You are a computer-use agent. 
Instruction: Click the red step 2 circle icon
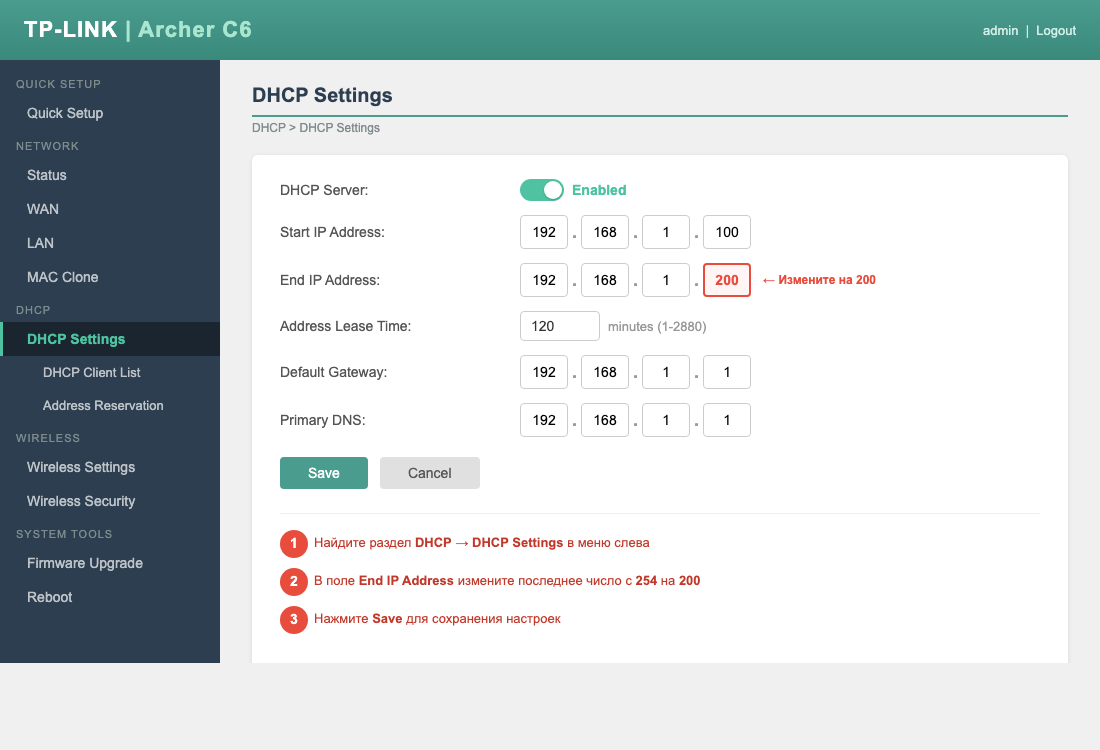click(x=293, y=581)
